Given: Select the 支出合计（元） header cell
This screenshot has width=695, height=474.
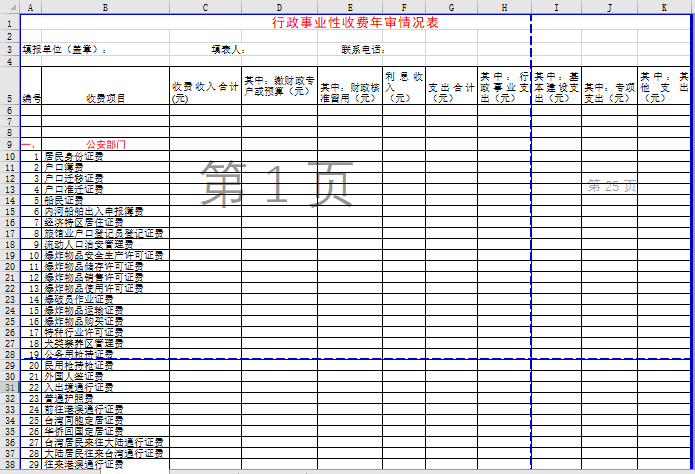Looking at the screenshot, I should pyautogui.click(x=451, y=93).
